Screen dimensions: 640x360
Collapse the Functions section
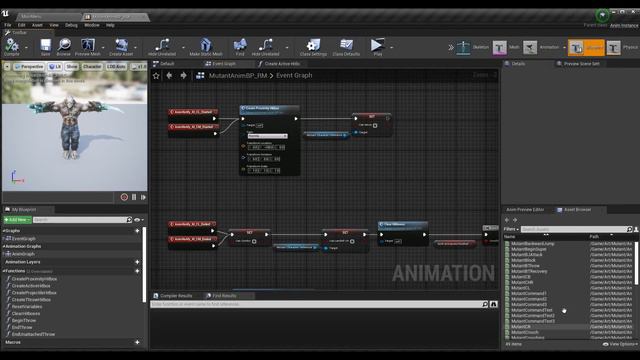[4, 271]
